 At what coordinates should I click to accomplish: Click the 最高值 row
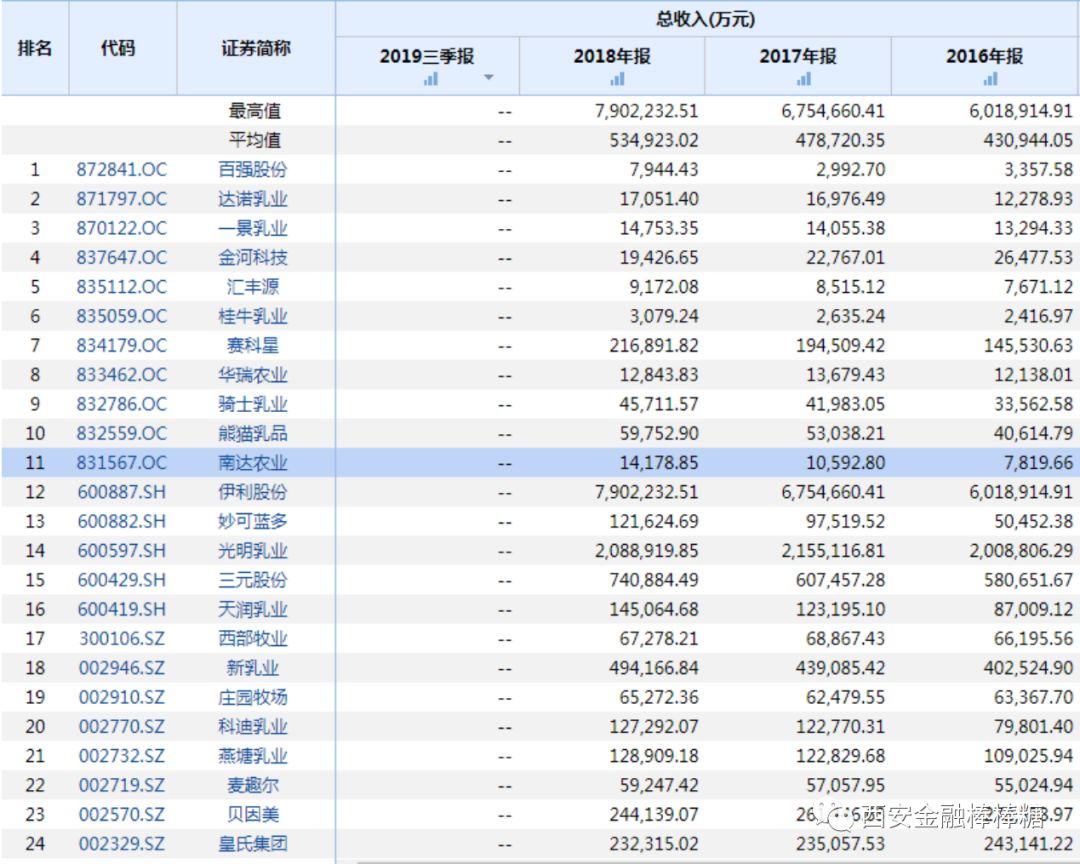click(x=256, y=111)
